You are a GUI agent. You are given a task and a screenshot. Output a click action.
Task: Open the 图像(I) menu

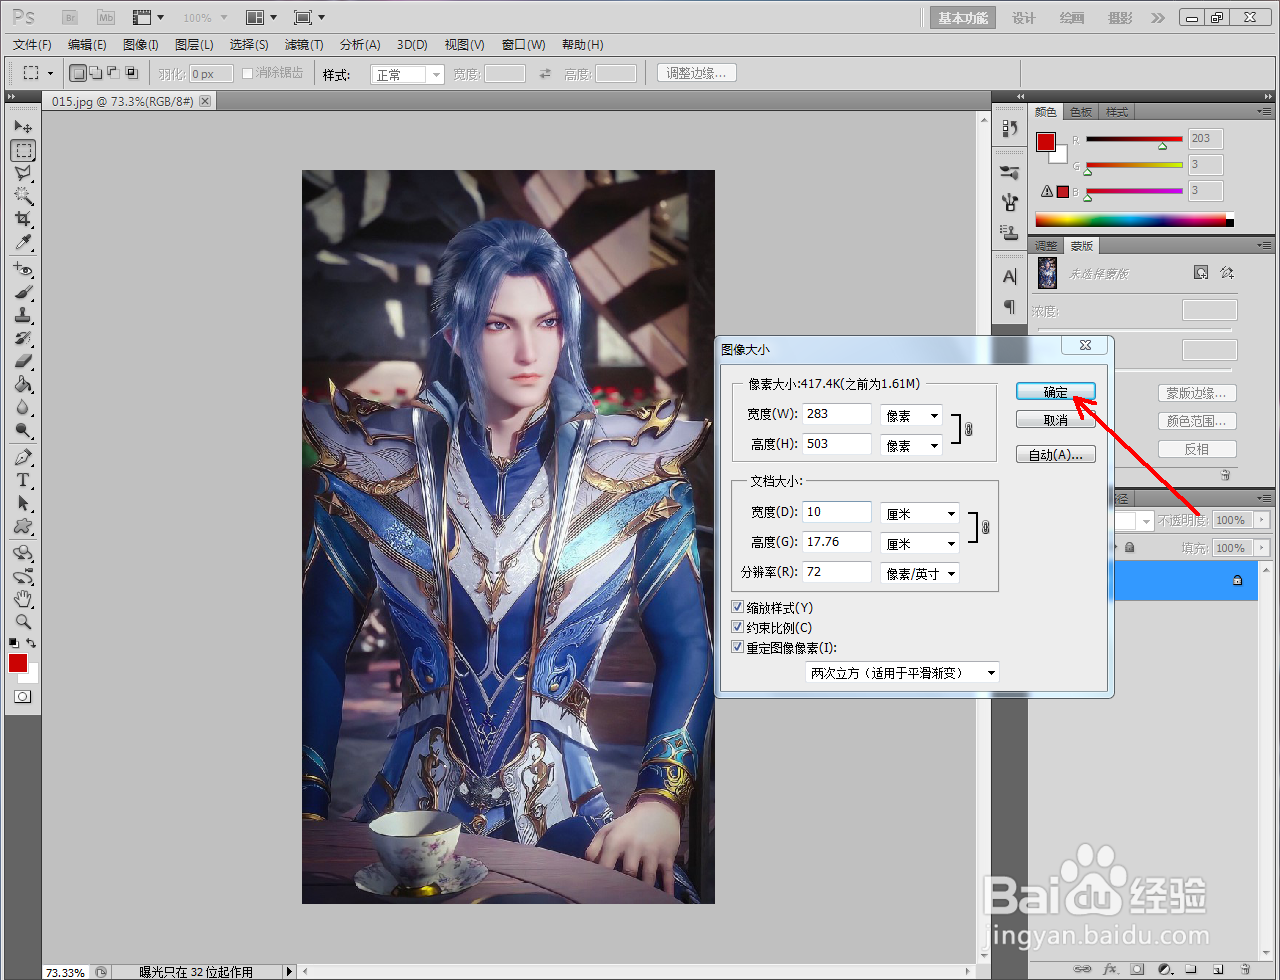[x=141, y=45]
